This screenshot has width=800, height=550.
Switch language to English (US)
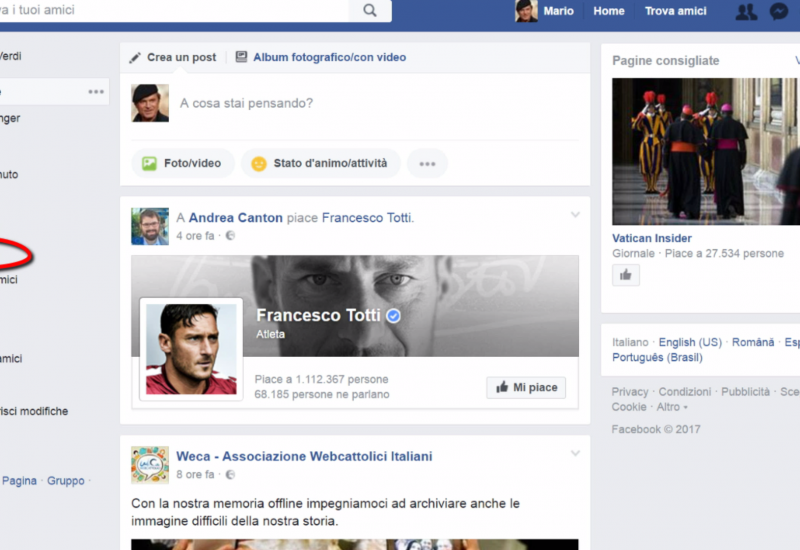[690, 342]
